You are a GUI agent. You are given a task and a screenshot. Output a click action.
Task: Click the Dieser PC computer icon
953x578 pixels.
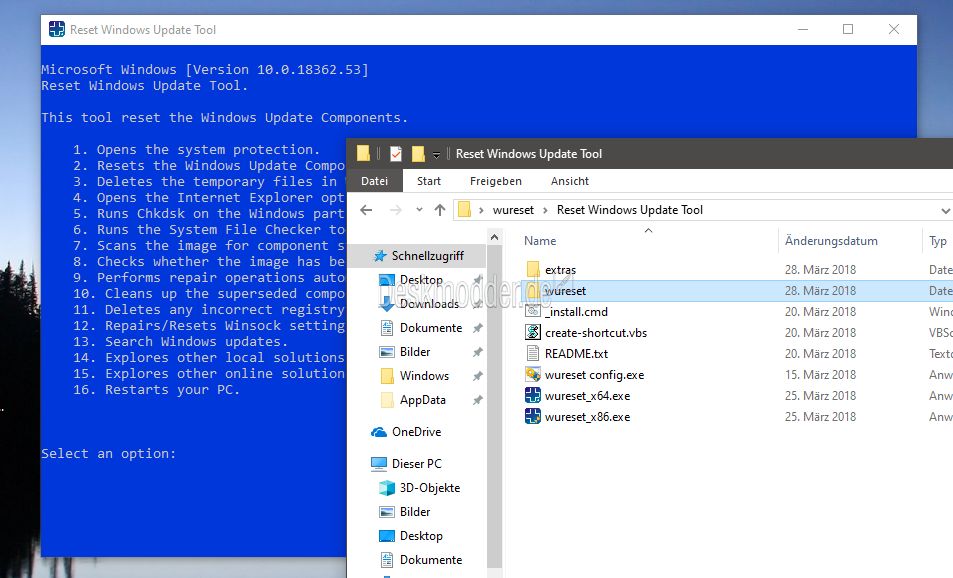pyautogui.click(x=379, y=464)
